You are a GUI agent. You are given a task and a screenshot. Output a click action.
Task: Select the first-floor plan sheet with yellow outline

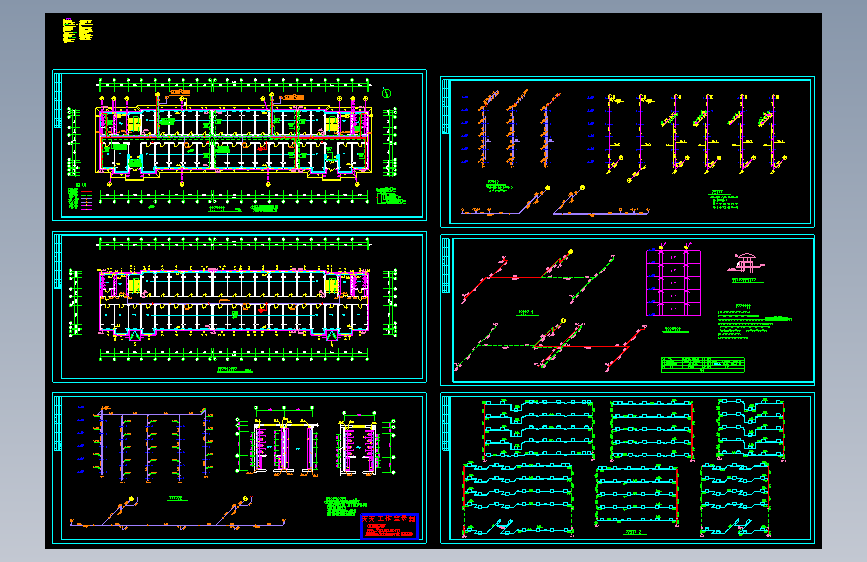(239, 145)
